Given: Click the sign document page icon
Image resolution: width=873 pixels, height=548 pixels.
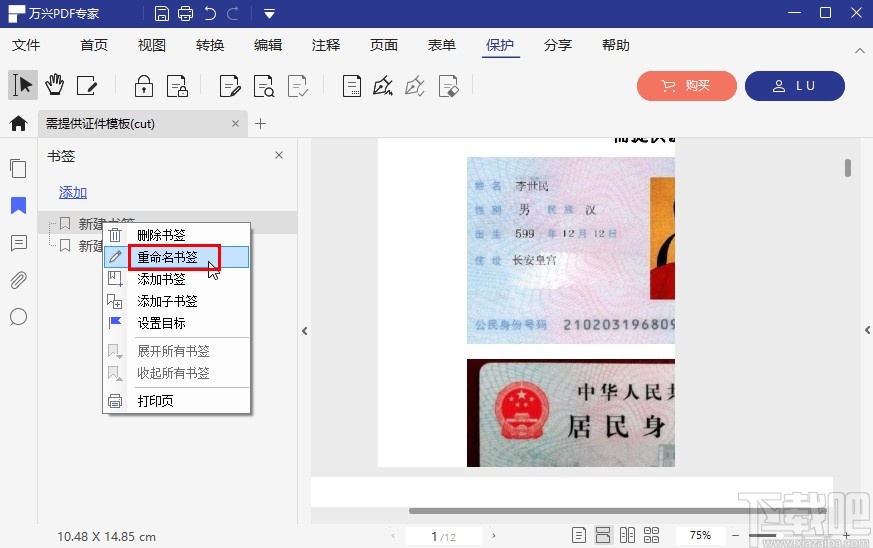Looking at the screenshot, I should [351, 86].
